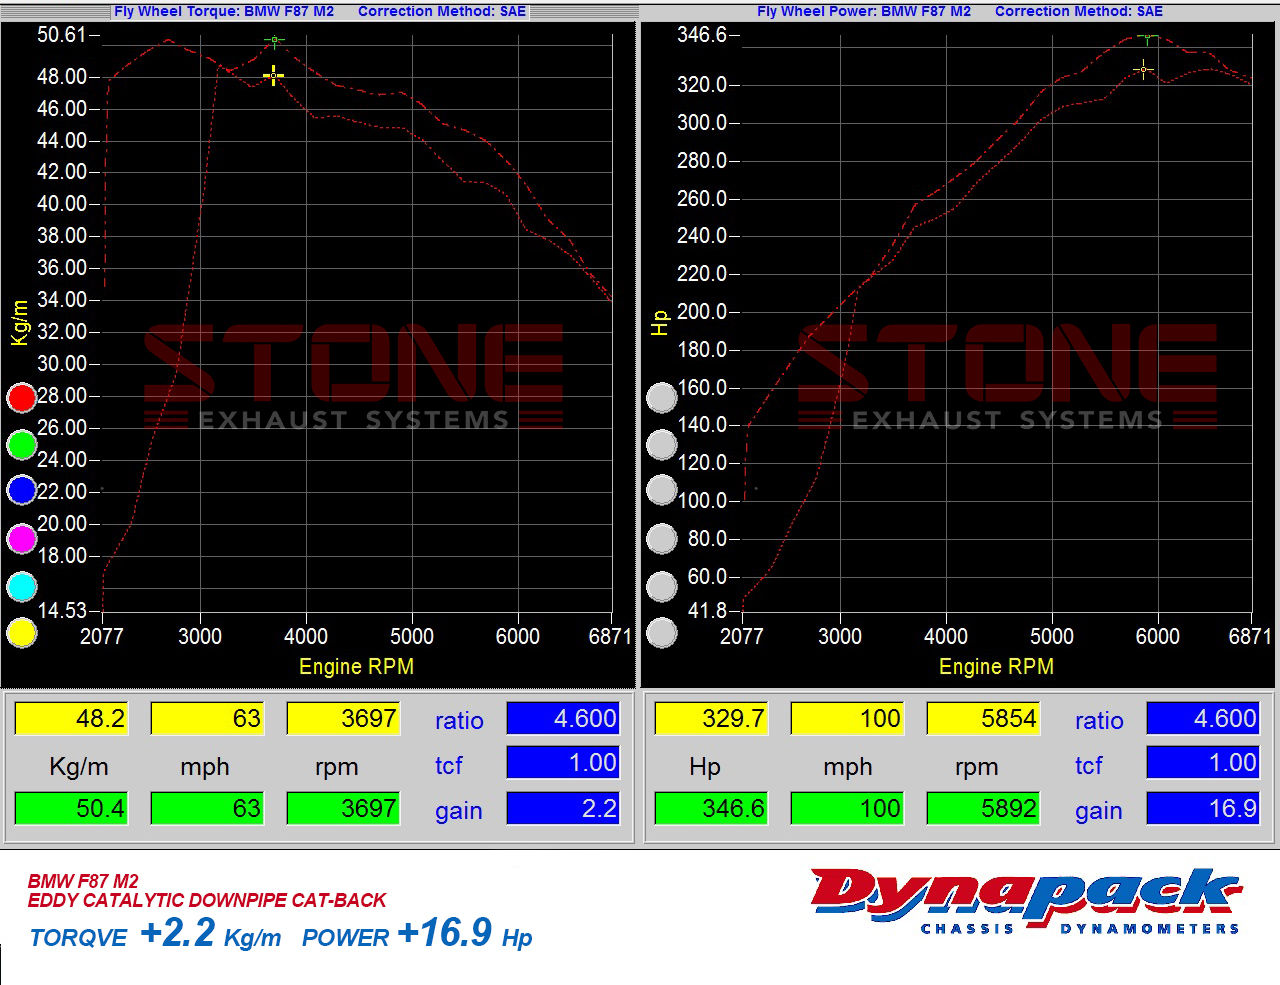Viewport: 1280px width, 985px height.
Task: Toggle the green run indicator on torque graph
Action: [22, 445]
